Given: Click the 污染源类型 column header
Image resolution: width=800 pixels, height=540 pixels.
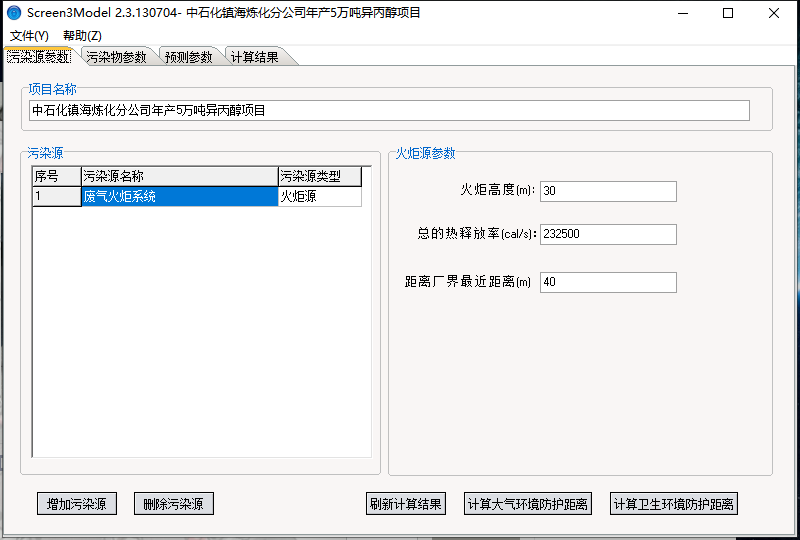Looking at the screenshot, I should pos(320,177).
